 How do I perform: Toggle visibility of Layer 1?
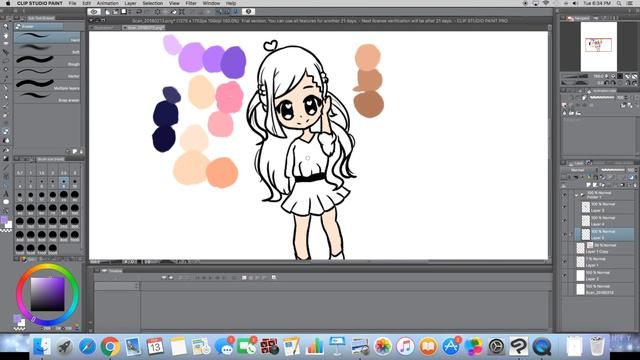(x=565, y=261)
